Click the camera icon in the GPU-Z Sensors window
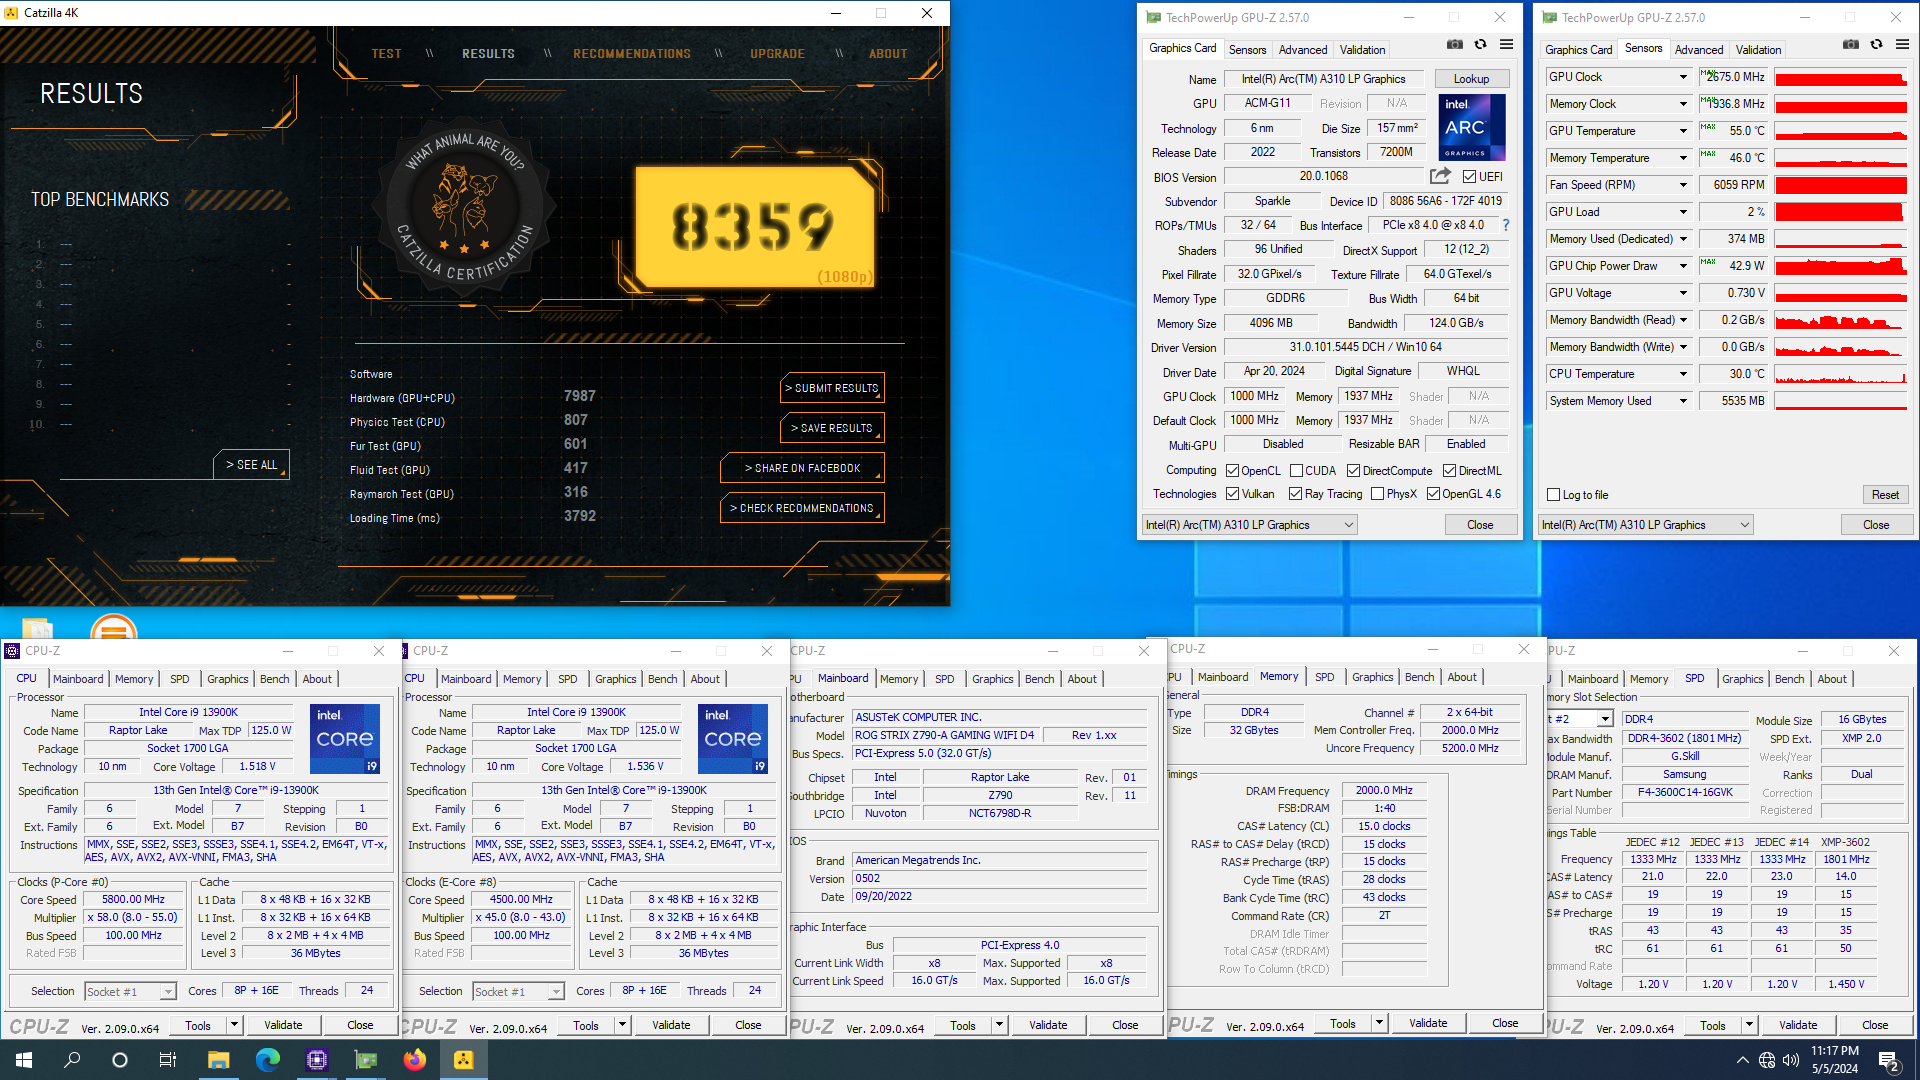 1851,44
